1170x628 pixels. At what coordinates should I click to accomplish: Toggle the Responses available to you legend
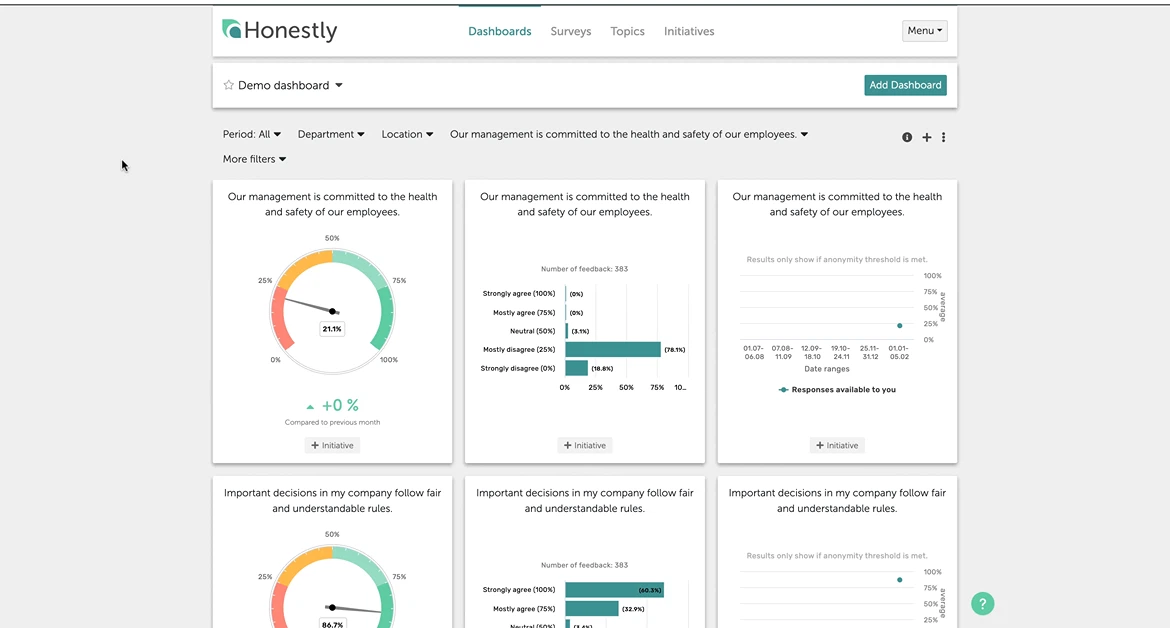click(x=836, y=389)
